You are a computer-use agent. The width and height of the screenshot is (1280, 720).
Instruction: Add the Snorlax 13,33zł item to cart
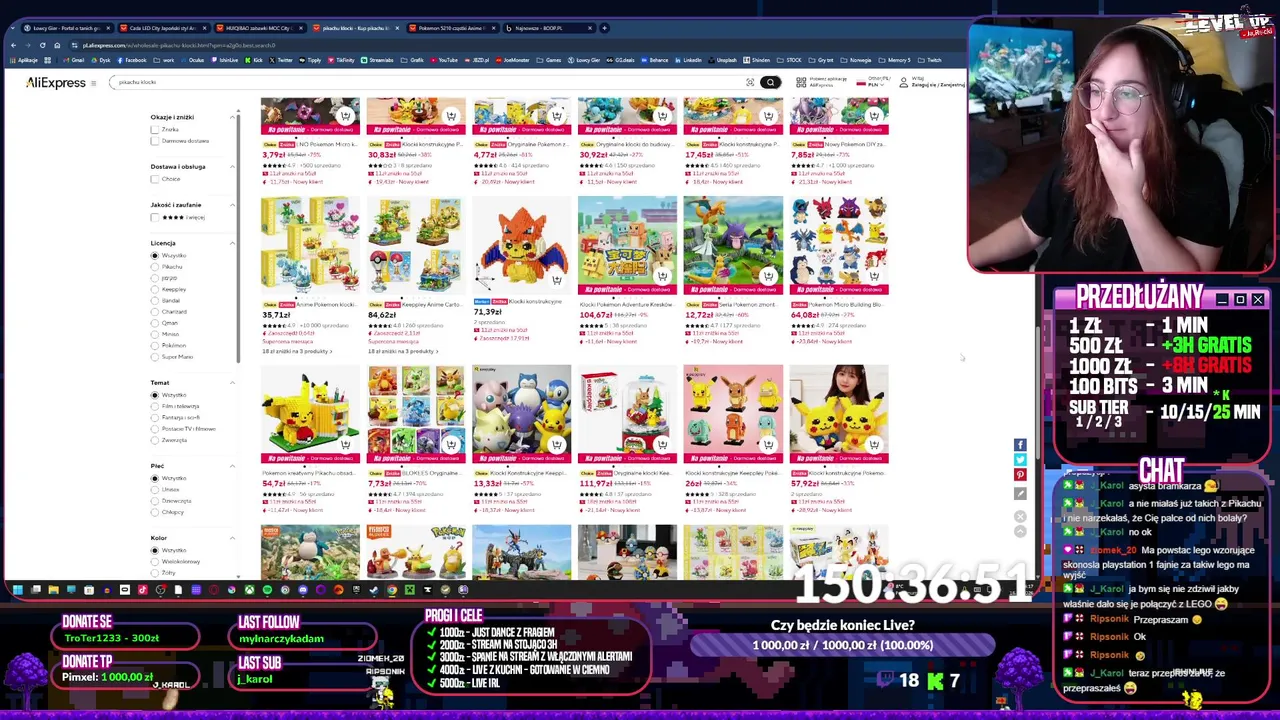557,443
